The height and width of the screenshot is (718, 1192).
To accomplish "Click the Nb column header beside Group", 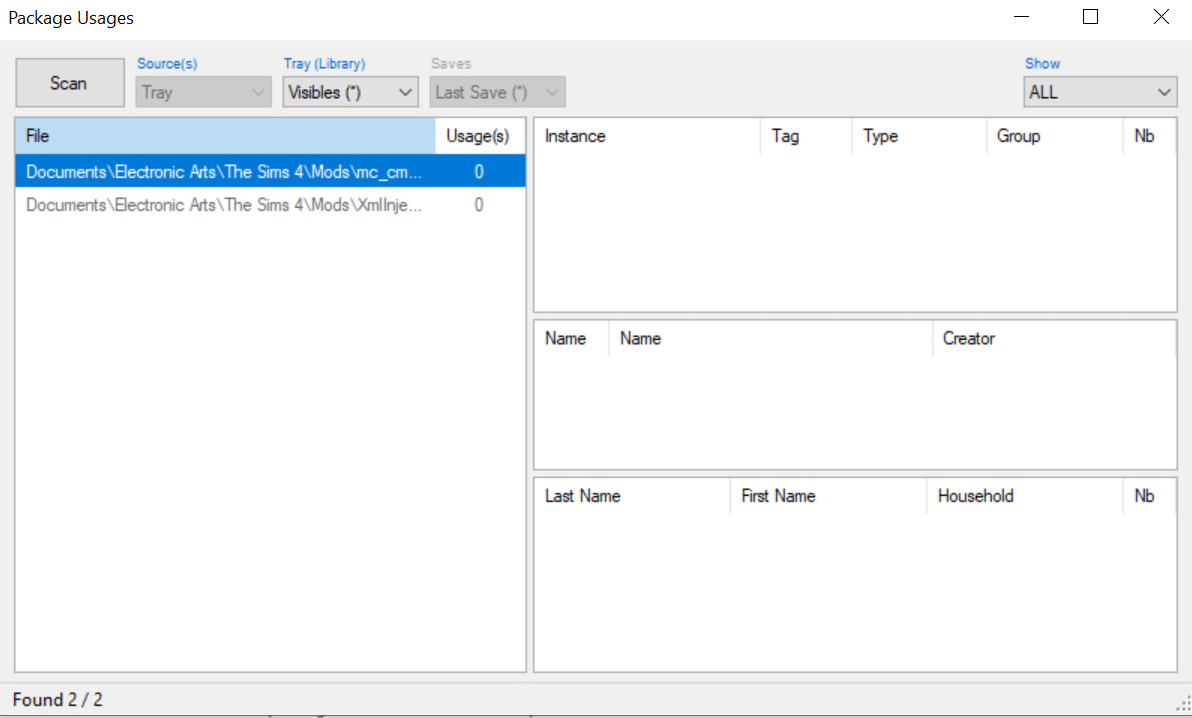I will pos(1148,136).
